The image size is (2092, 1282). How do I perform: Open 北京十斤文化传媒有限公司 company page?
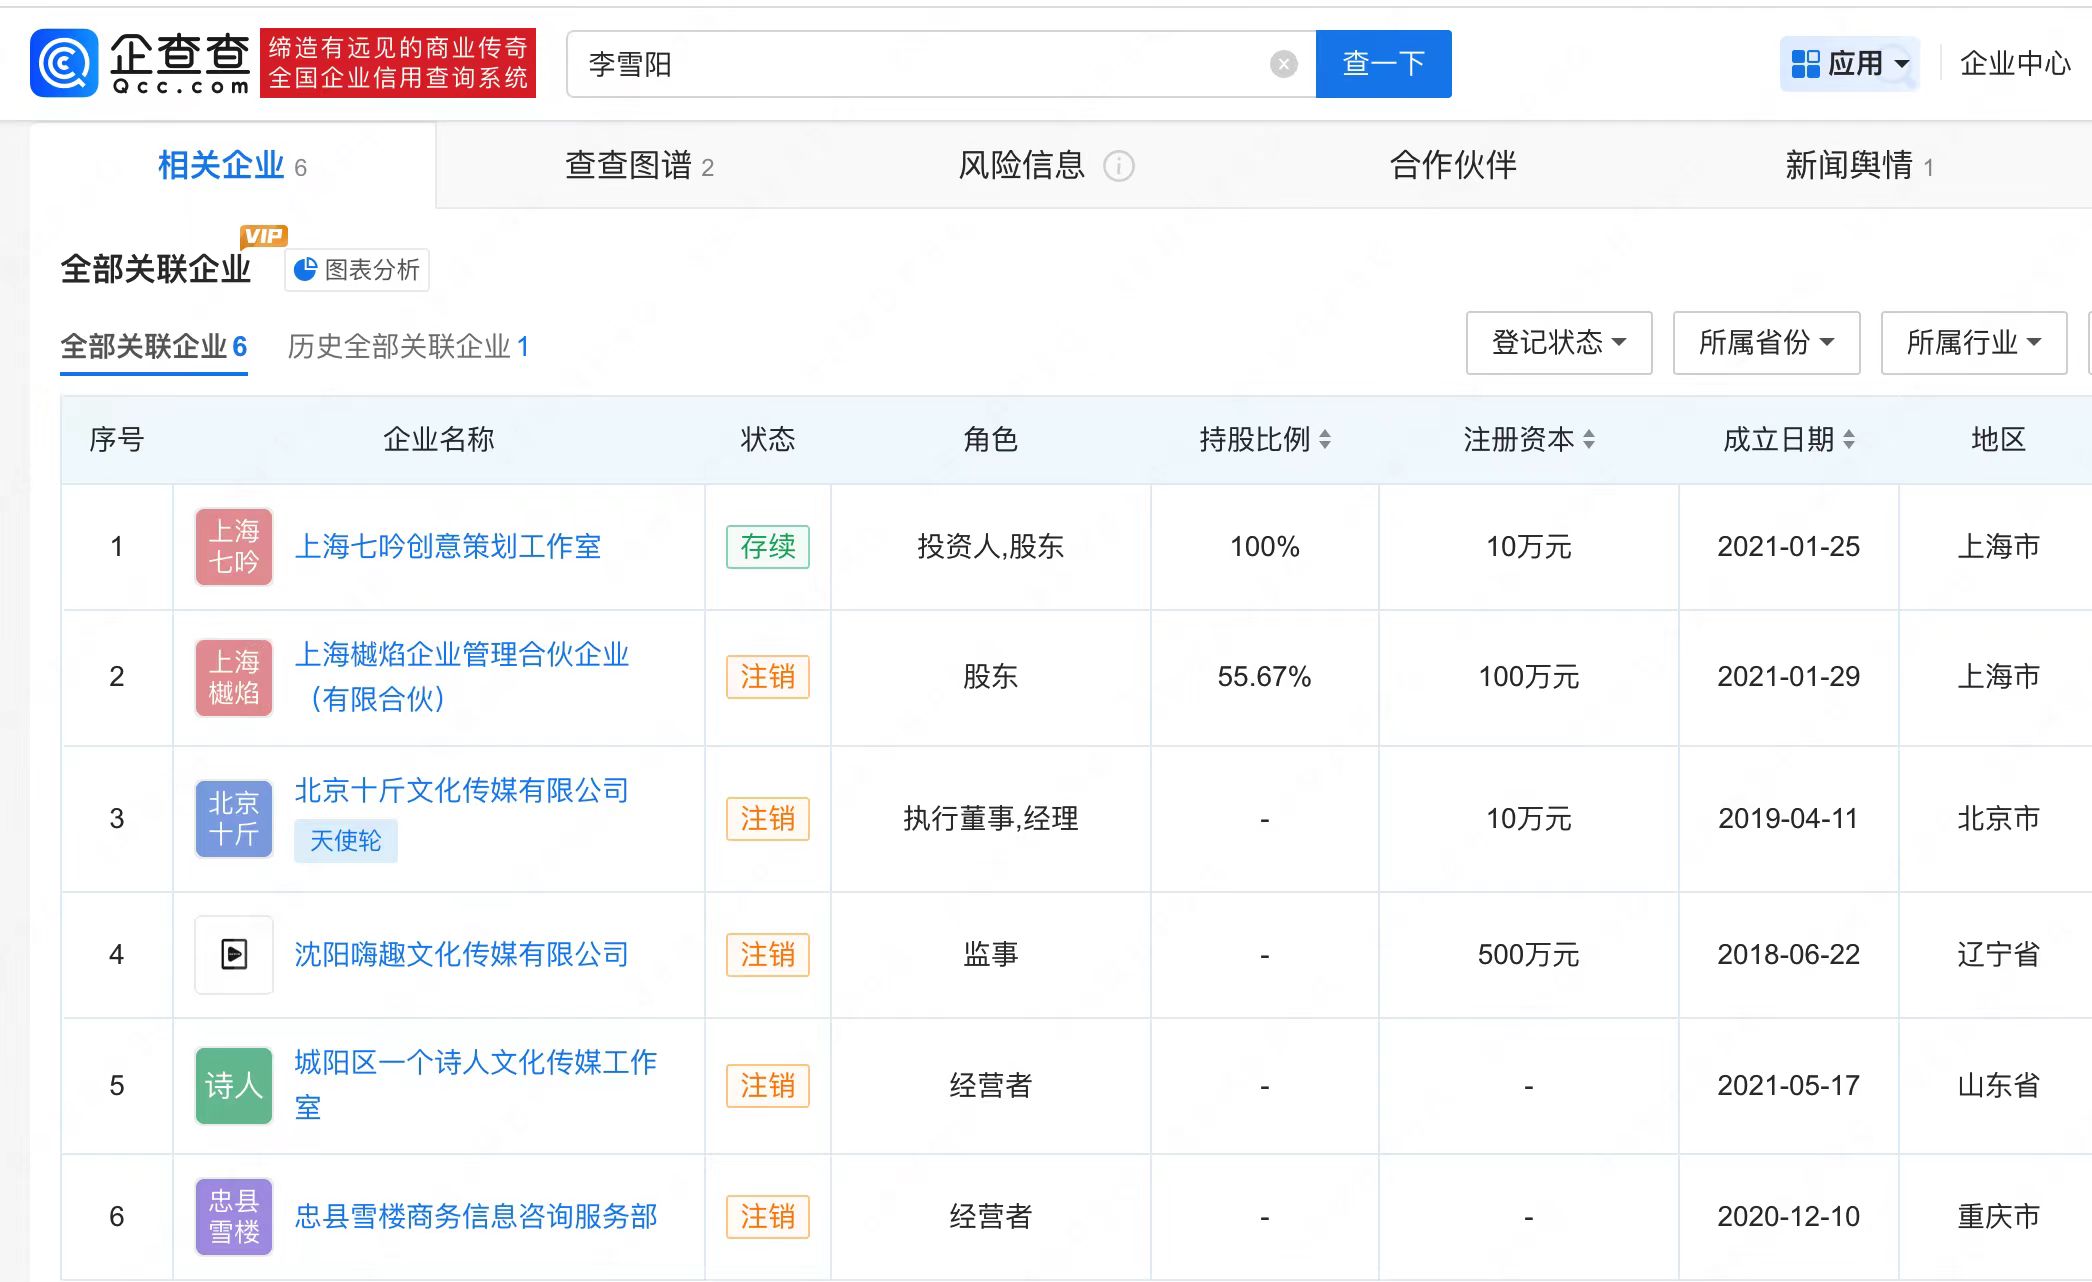click(461, 790)
